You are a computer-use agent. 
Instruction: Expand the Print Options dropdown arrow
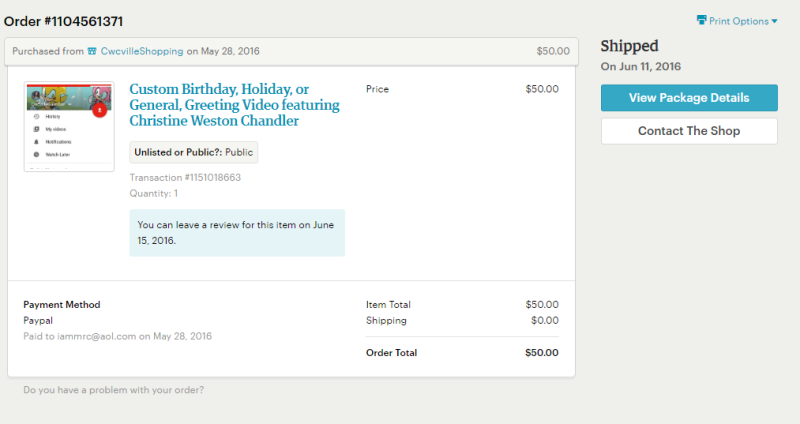(774, 21)
